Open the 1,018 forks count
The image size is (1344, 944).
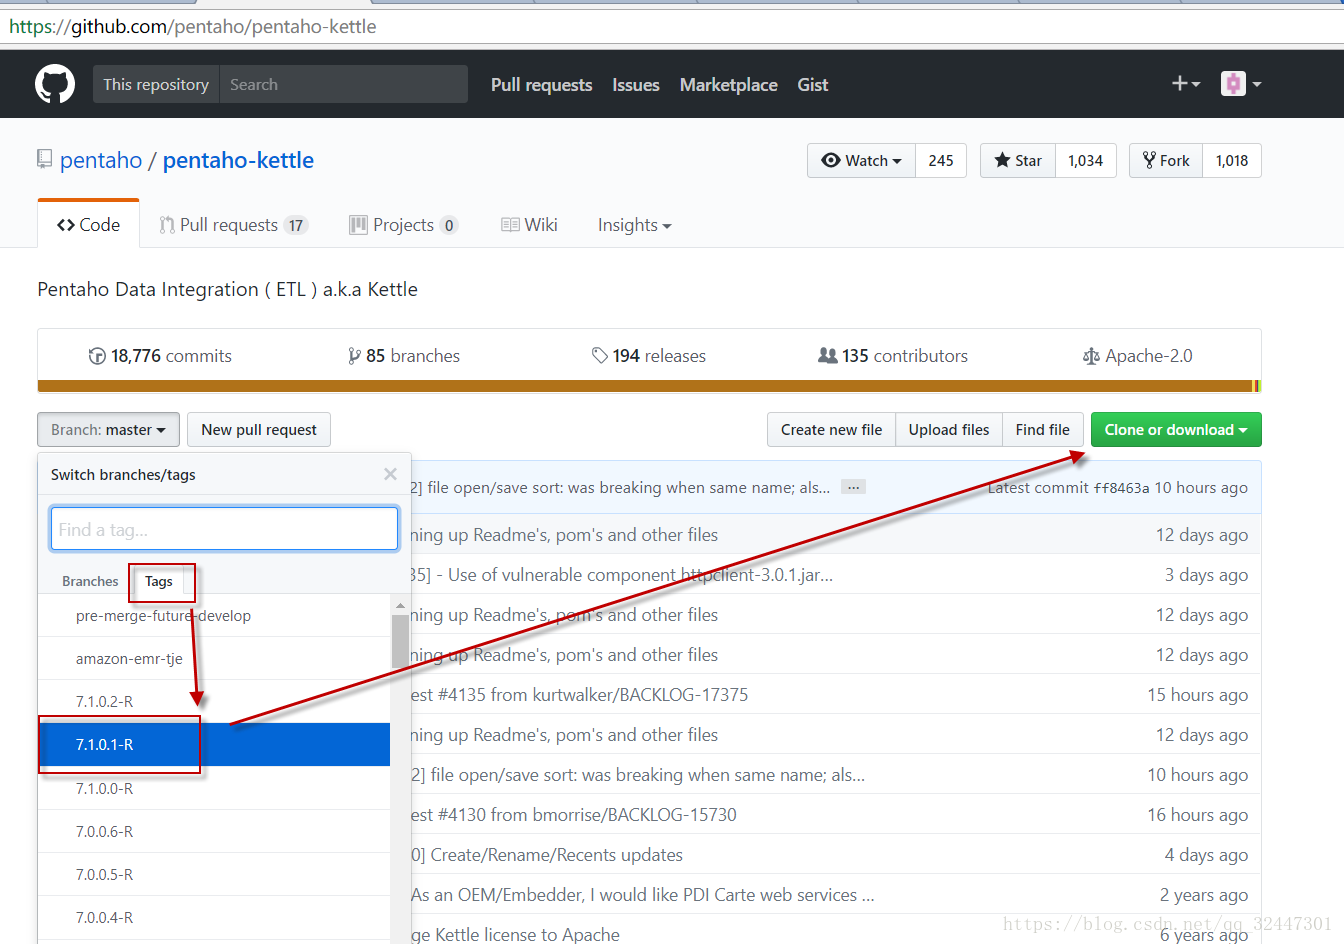tap(1232, 160)
